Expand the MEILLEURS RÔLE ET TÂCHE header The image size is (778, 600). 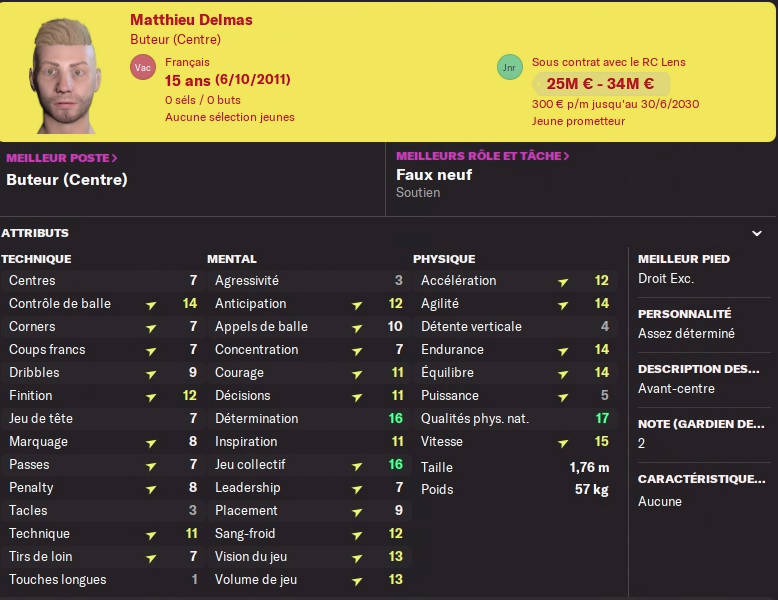coord(482,156)
